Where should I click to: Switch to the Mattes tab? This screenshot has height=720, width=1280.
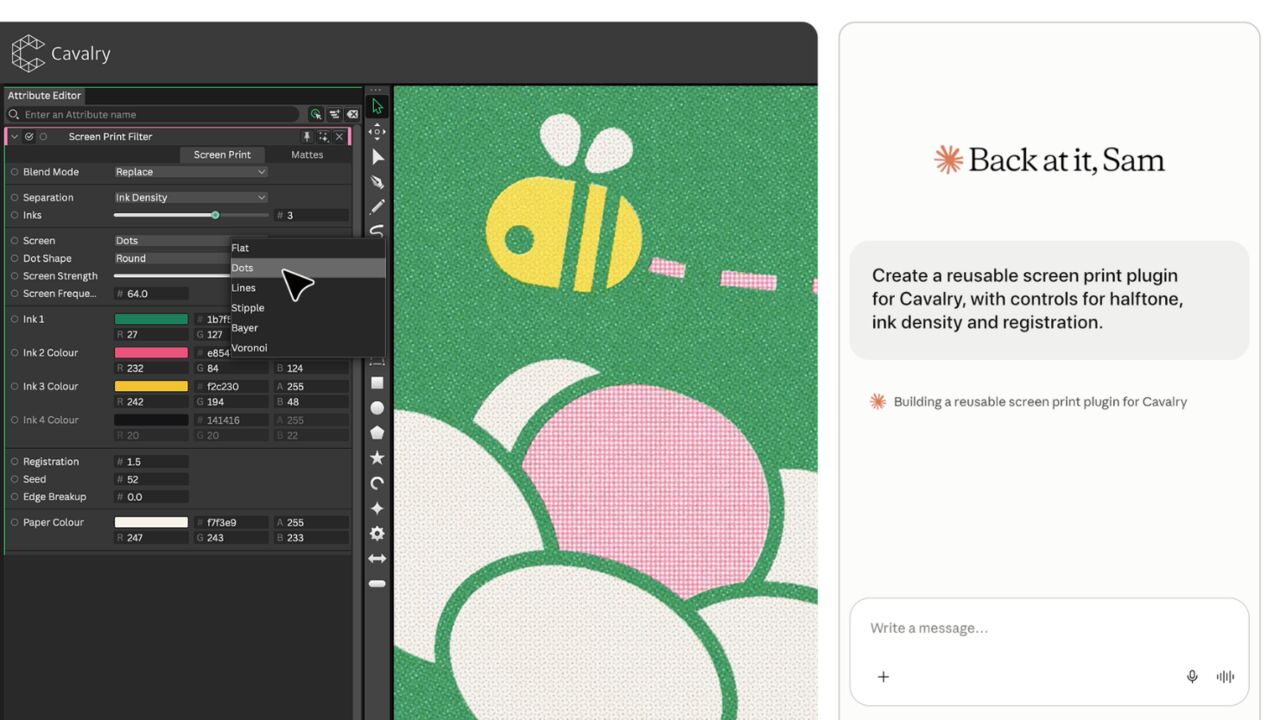click(307, 155)
